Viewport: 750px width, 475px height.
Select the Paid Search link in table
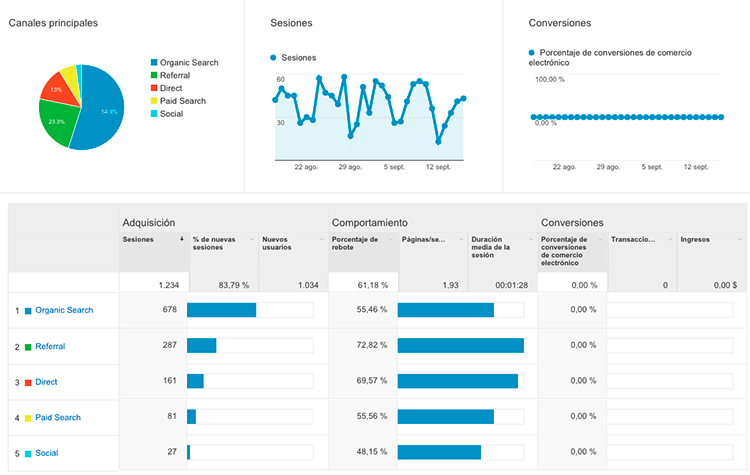tap(58, 418)
